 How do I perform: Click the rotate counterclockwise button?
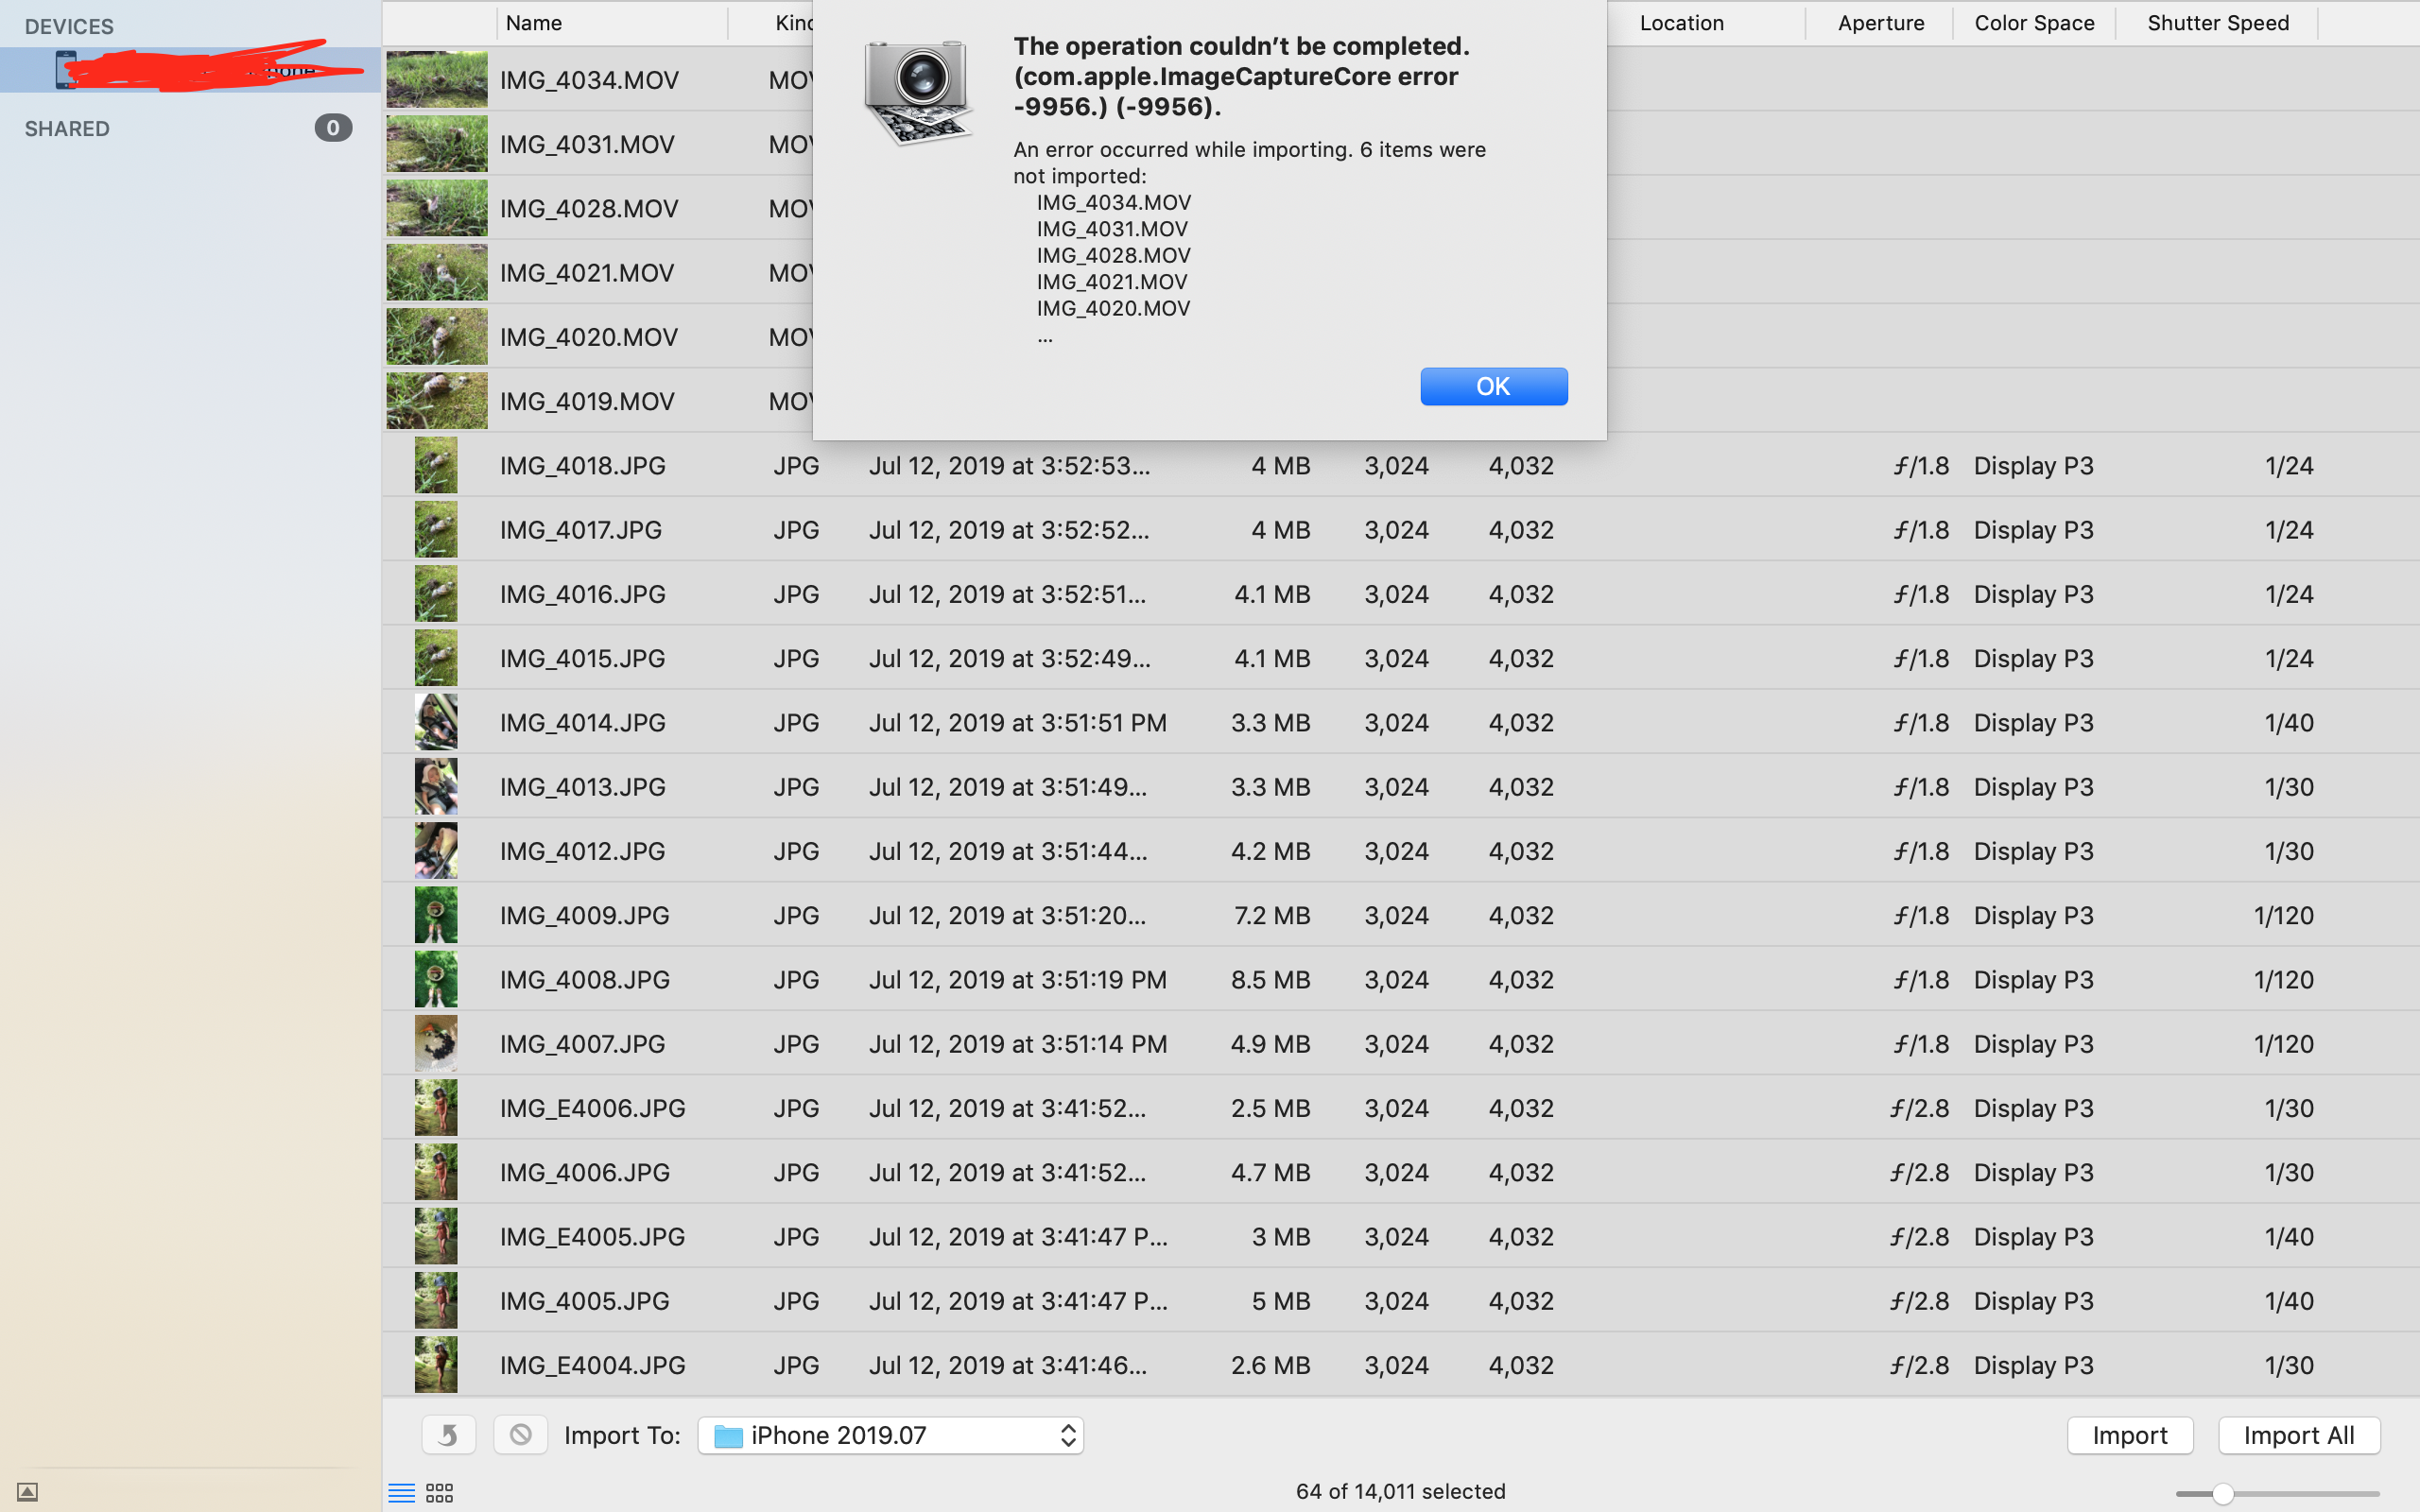448,1435
